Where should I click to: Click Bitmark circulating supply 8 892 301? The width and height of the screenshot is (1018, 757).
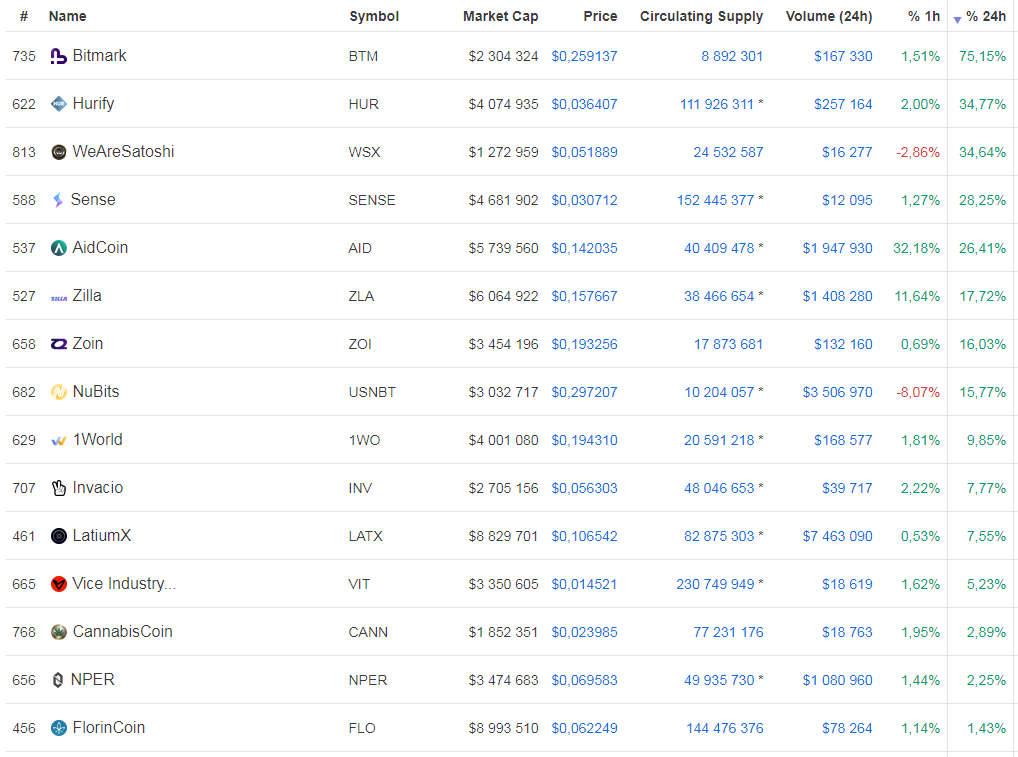pos(732,56)
